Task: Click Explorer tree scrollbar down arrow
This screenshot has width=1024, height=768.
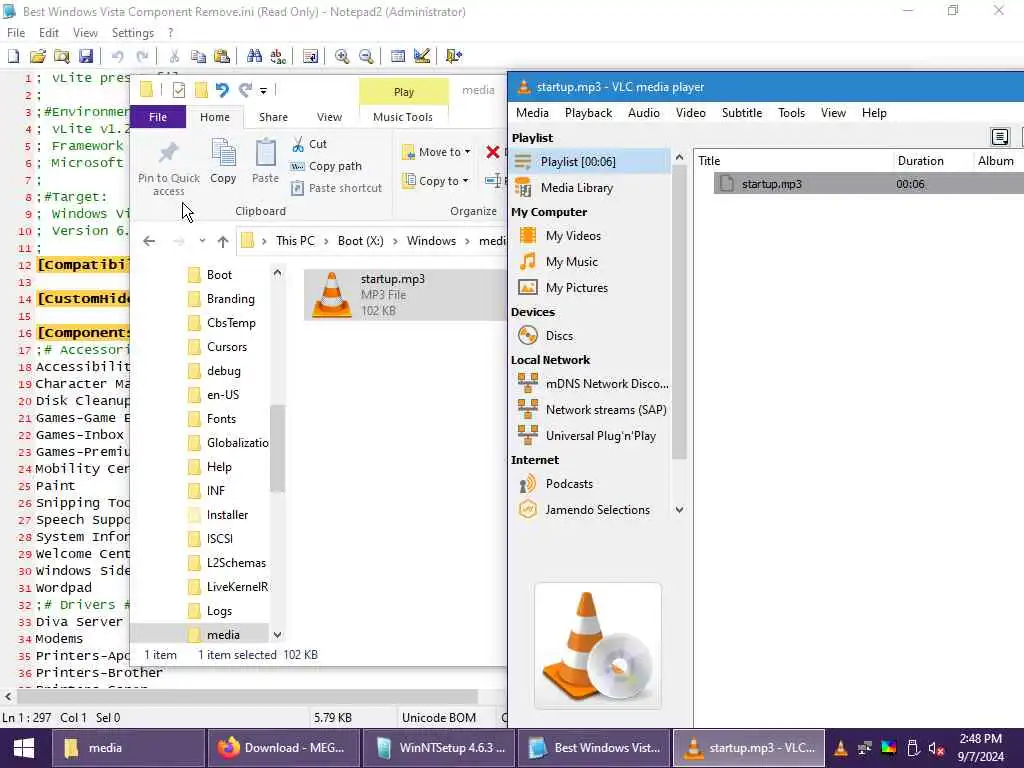Action: (x=278, y=635)
